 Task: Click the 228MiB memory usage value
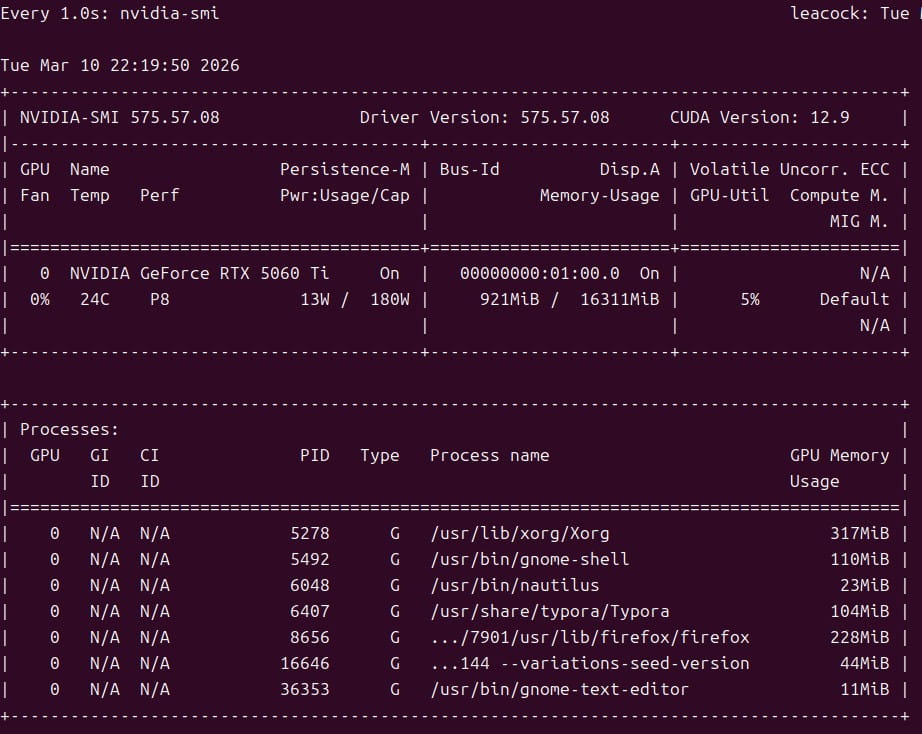tap(859, 637)
